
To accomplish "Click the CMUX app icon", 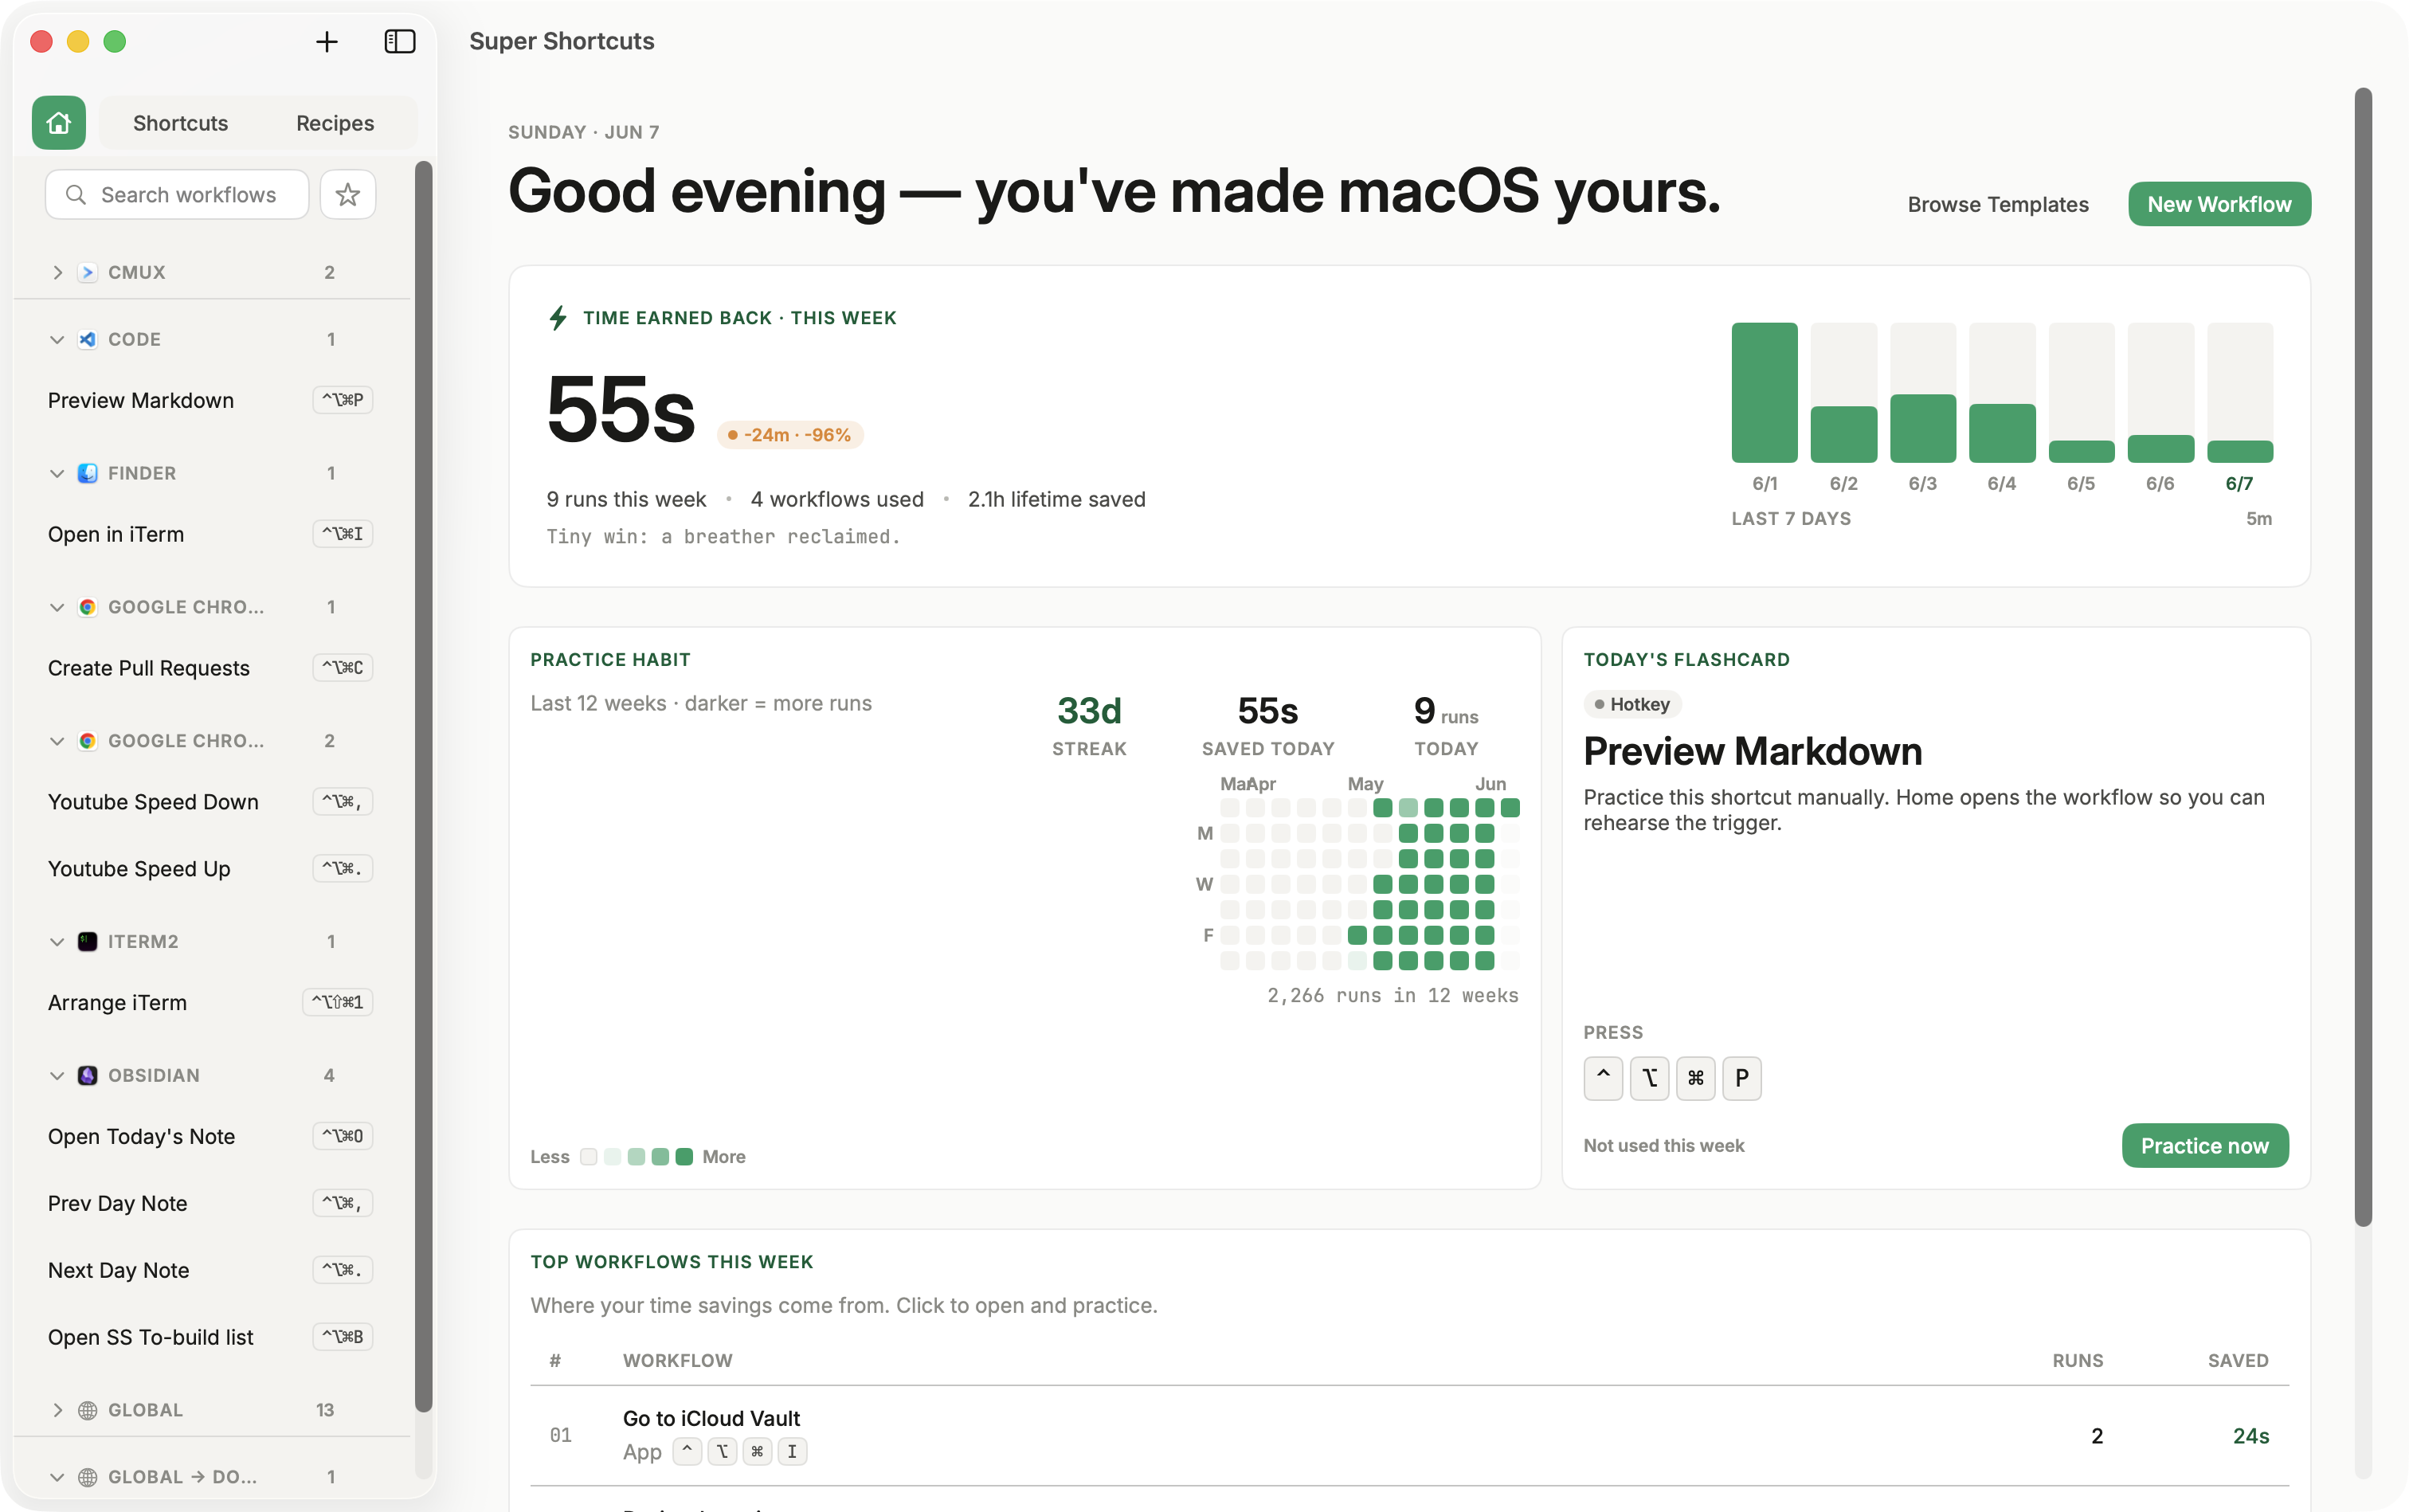I will click(x=88, y=272).
